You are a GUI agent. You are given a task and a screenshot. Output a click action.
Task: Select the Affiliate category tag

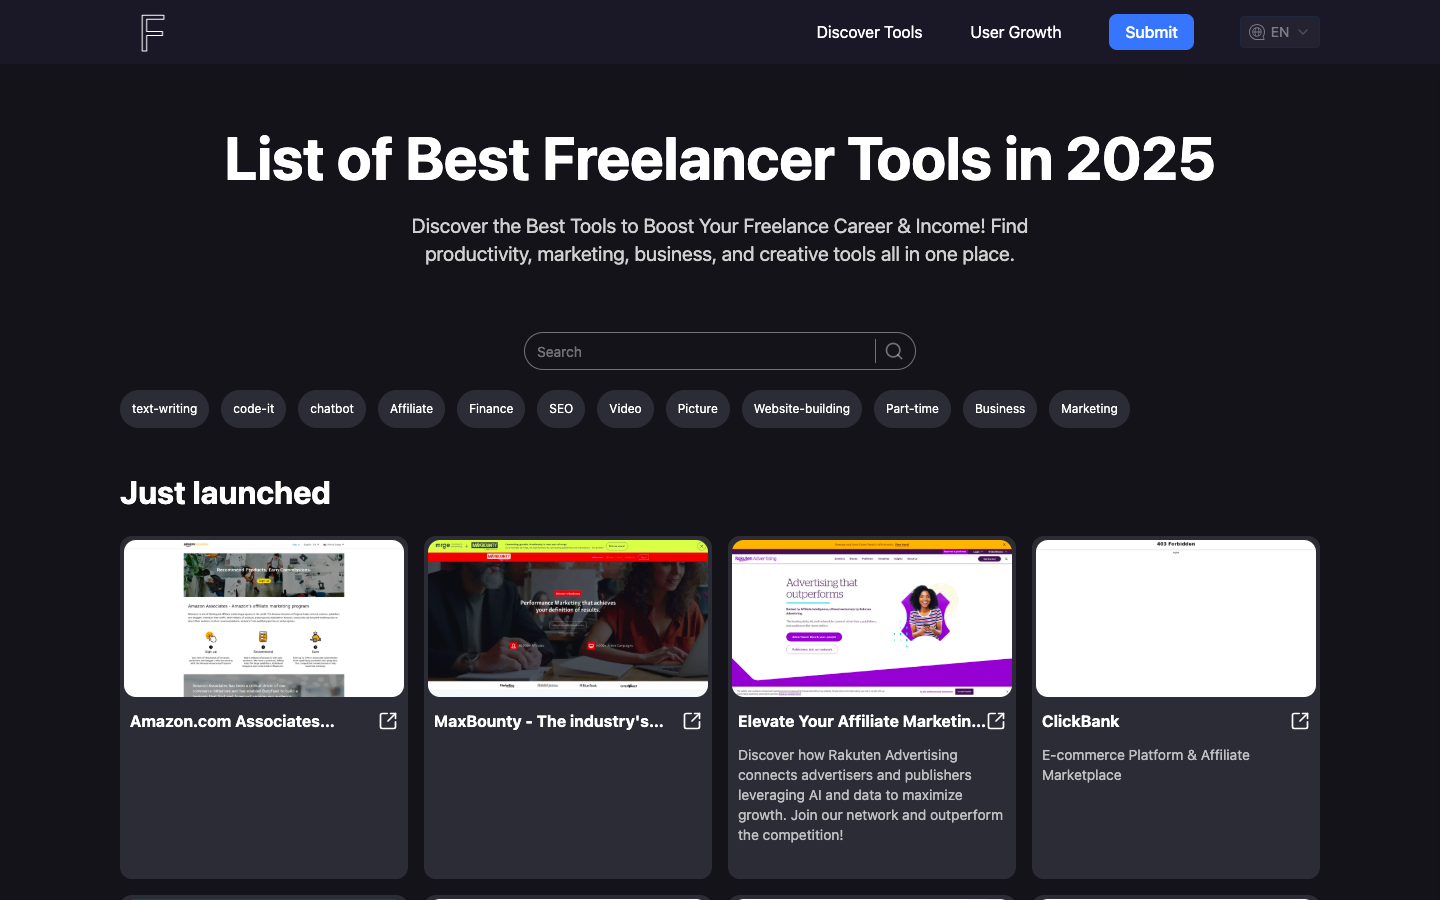(411, 409)
